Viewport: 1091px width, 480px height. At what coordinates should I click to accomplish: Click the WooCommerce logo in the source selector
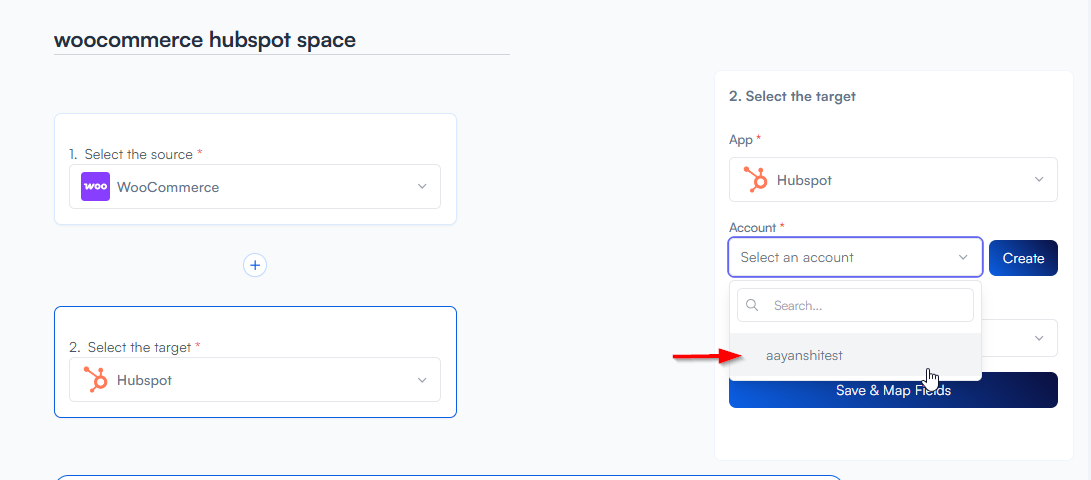click(96, 187)
